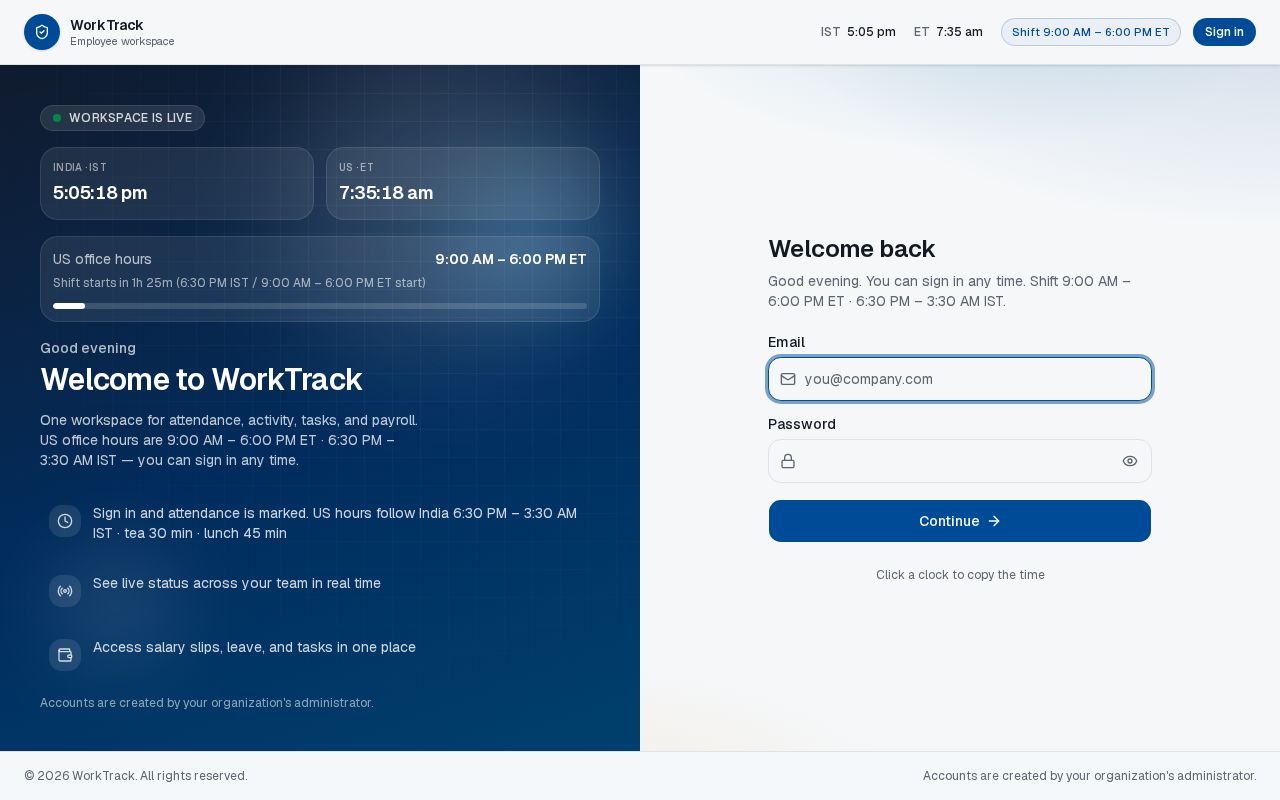Click the US office hours progress bar
The width and height of the screenshot is (1280, 800).
(320, 306)
